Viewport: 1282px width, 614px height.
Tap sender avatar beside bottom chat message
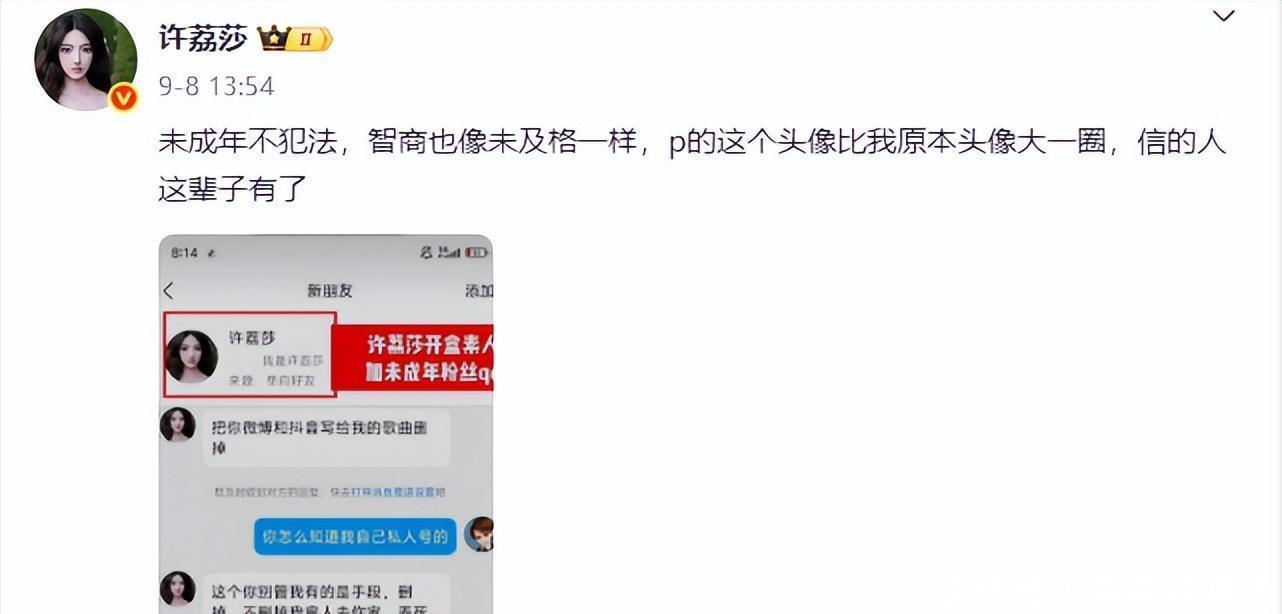click(x=178, y=589)
